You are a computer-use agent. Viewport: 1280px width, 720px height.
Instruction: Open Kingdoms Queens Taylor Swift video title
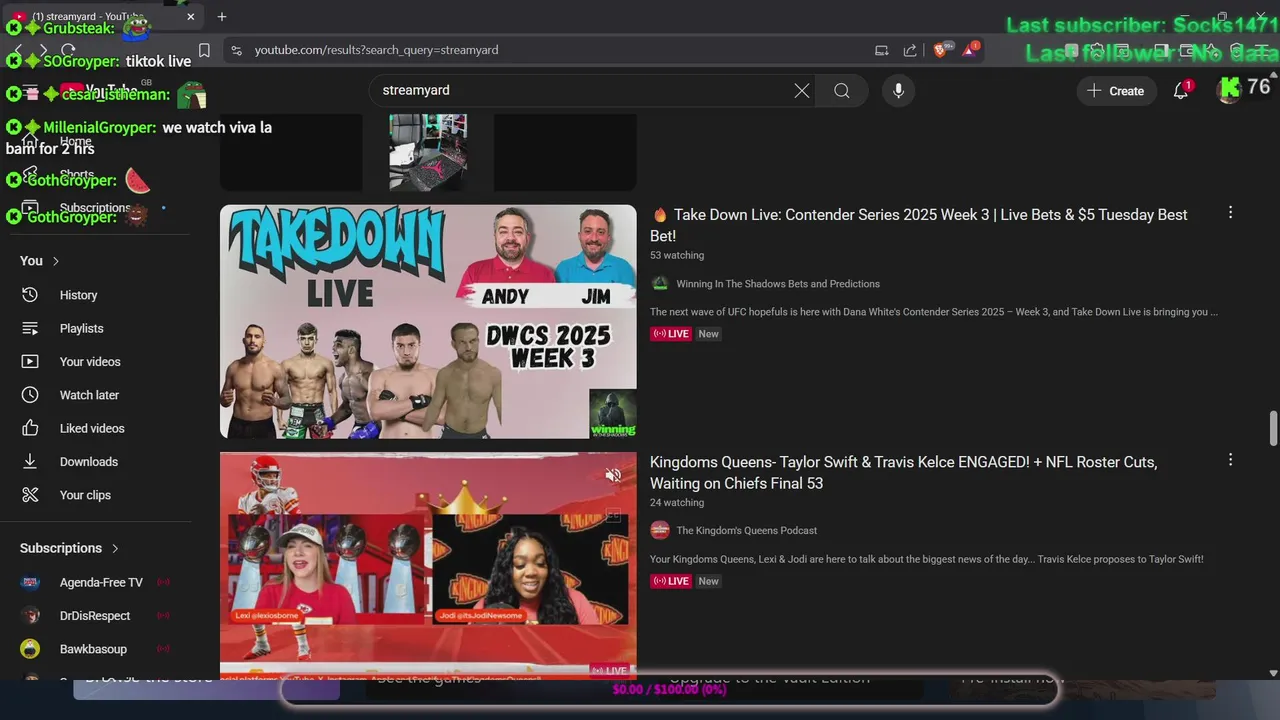(x=904, y=473)
